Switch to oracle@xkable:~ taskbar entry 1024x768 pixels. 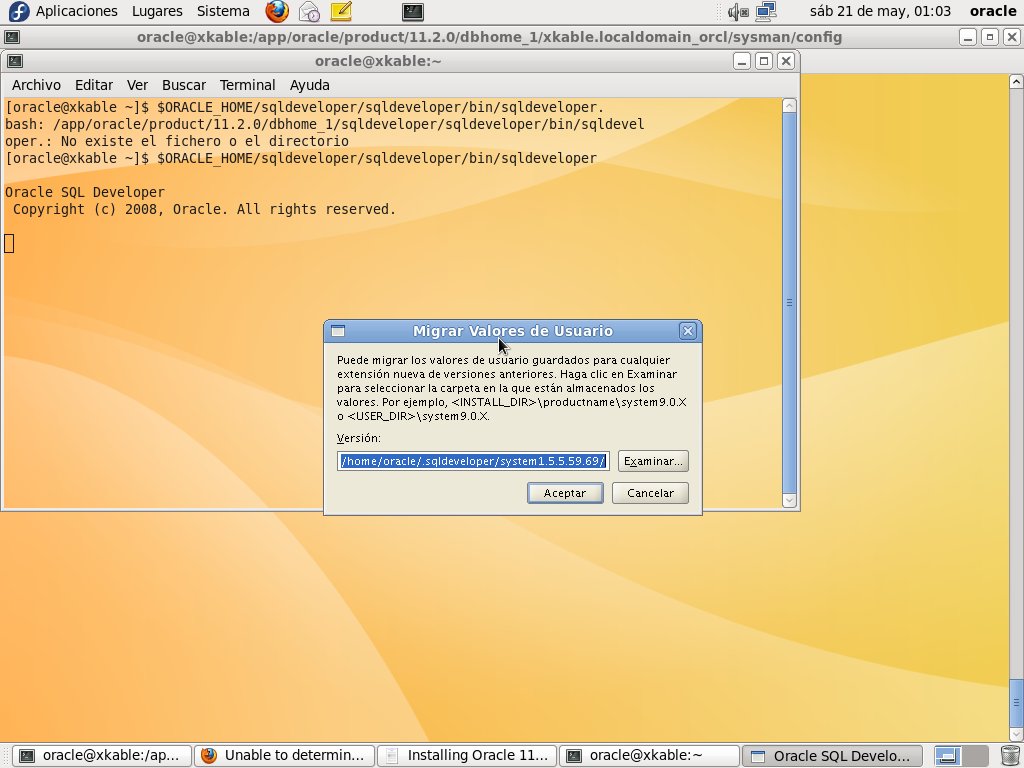tap(649, 756)
